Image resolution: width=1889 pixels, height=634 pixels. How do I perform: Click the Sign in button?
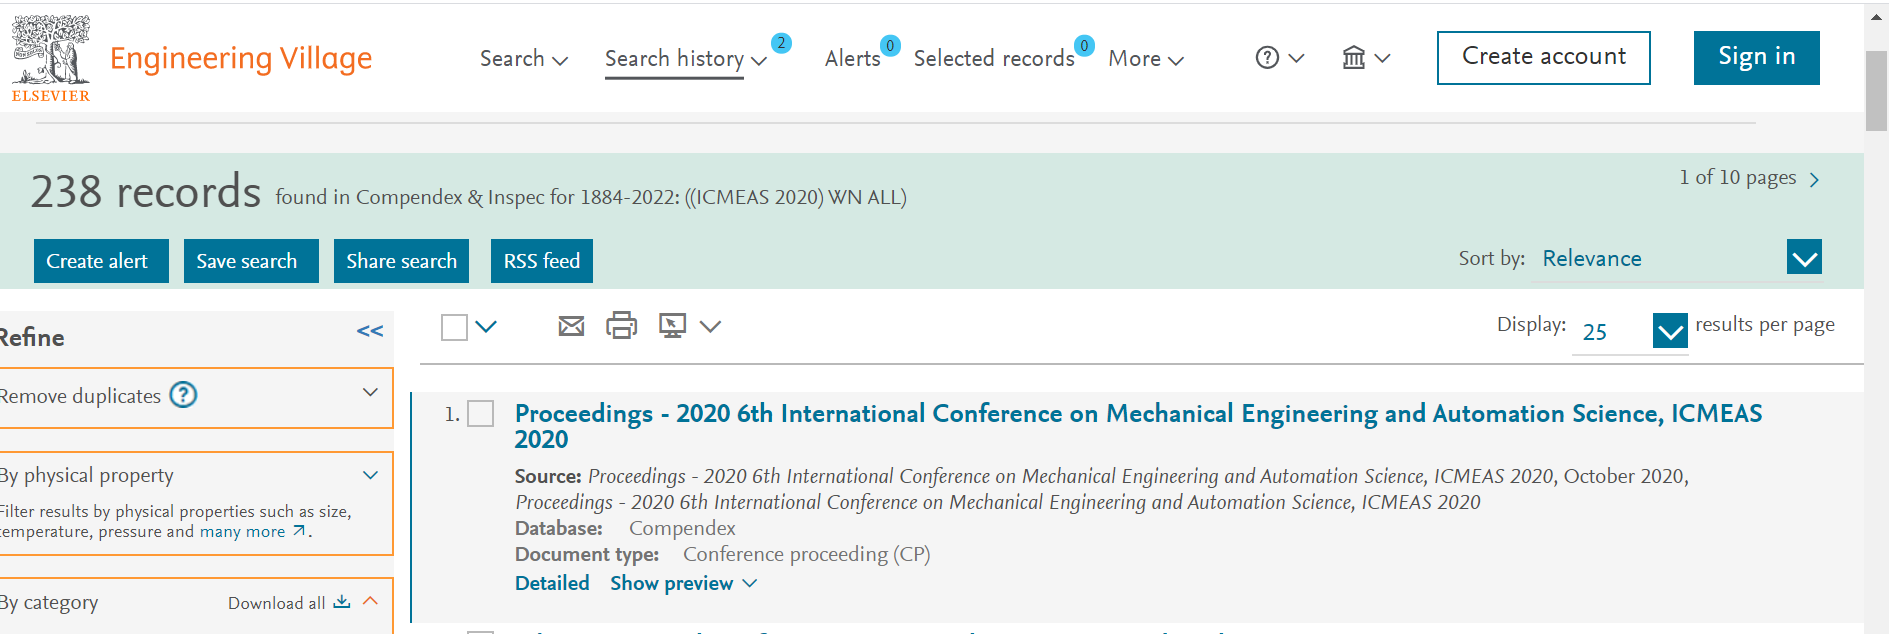(x=1757, y=58)
